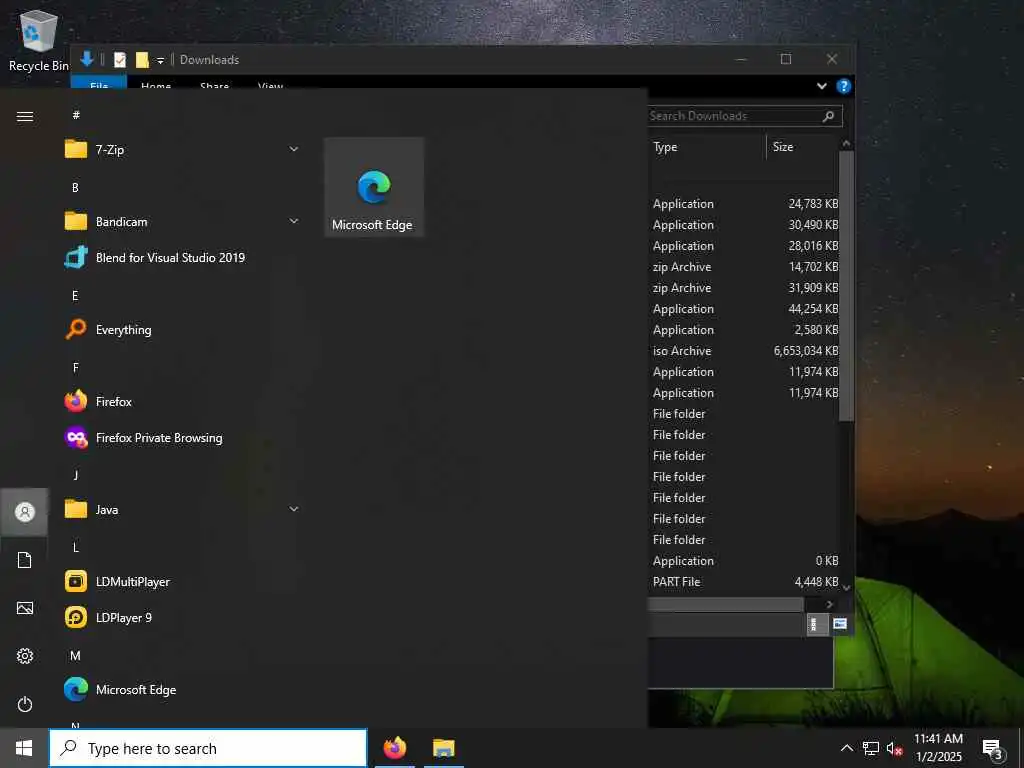Select the PART File row

(x=744, y=581)
